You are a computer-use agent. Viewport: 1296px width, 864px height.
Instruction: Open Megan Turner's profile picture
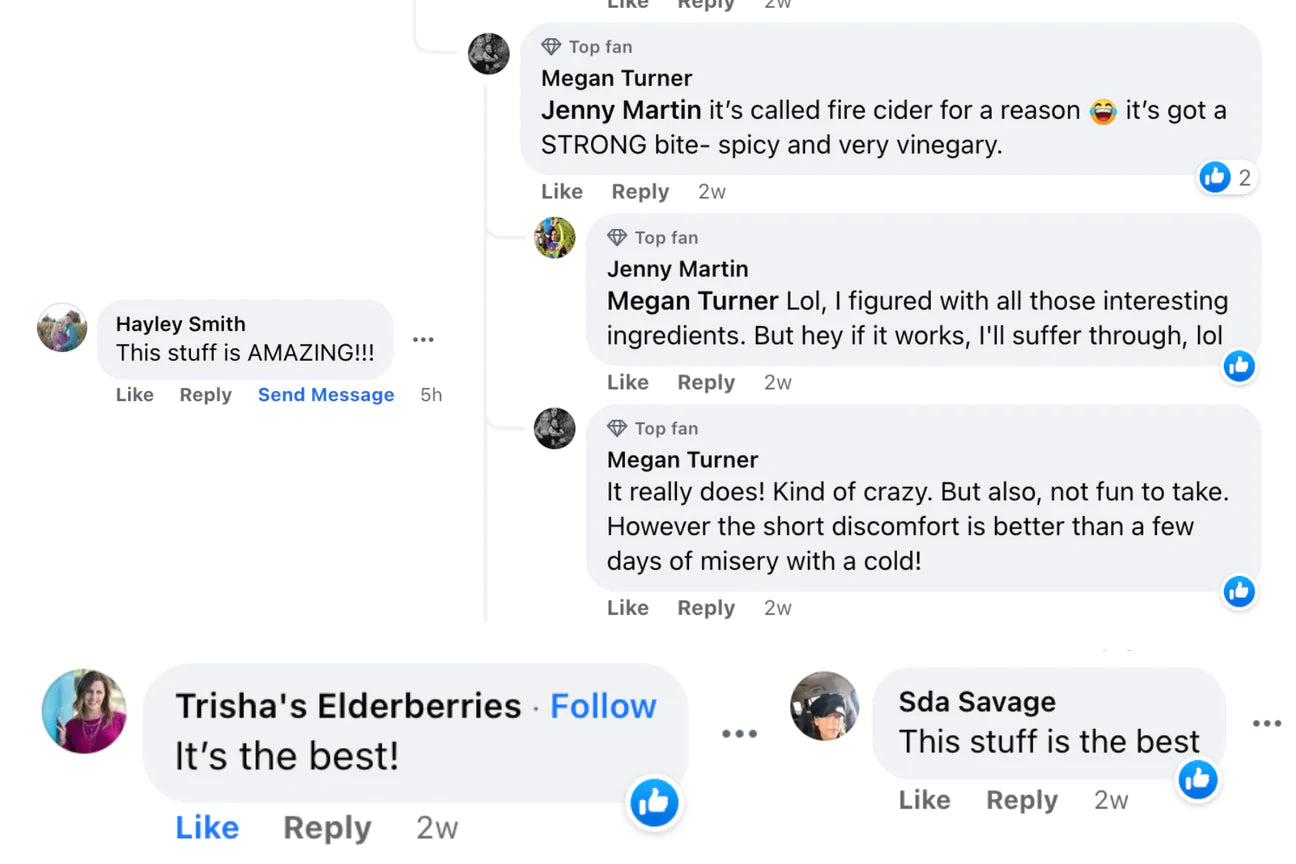[489, 53]
